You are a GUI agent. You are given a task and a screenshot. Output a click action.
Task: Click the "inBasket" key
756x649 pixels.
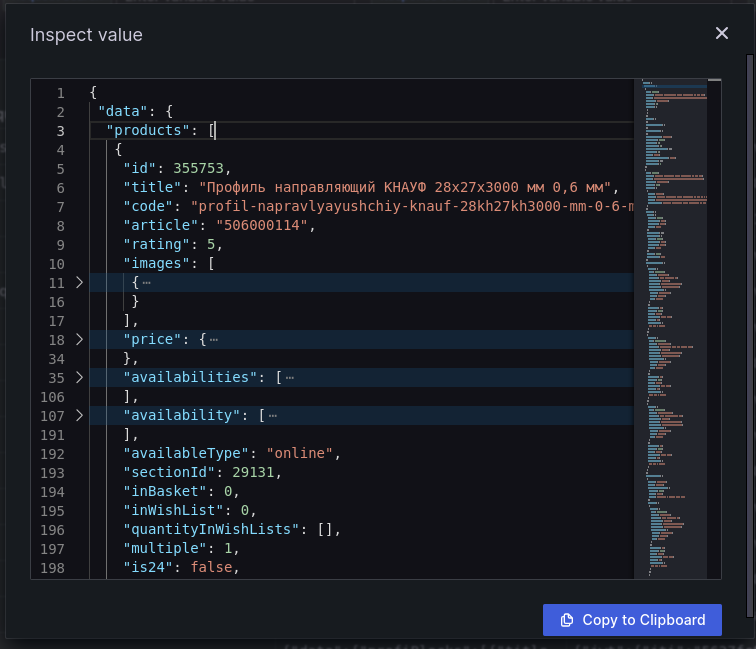(x=165, y=491)
